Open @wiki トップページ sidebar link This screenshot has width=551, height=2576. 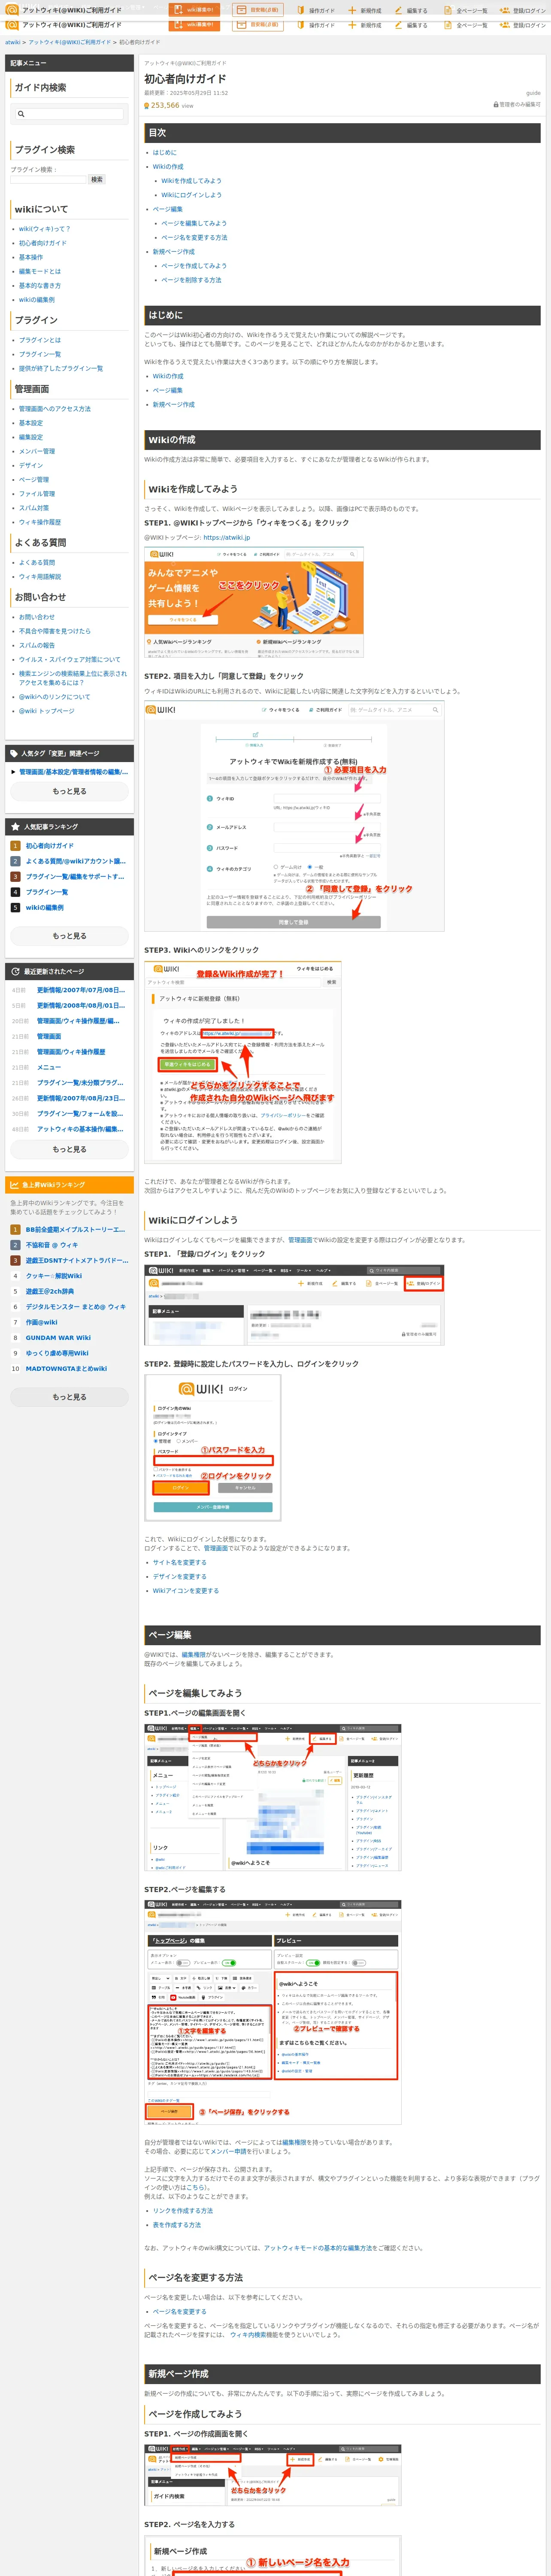[x=47, y=711]
